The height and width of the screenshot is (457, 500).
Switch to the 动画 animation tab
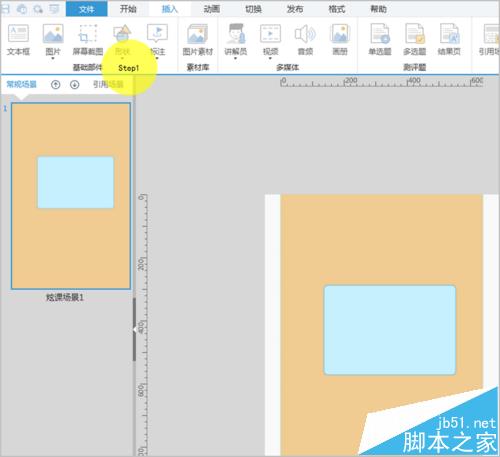tap(212, 9)
